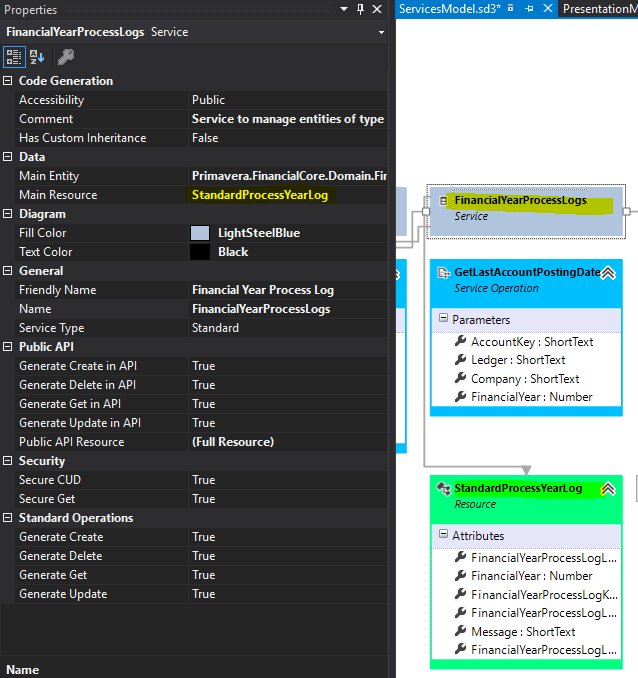Click the service operation icon on GetLastAccountPostingDate

[x=444, y=273]
